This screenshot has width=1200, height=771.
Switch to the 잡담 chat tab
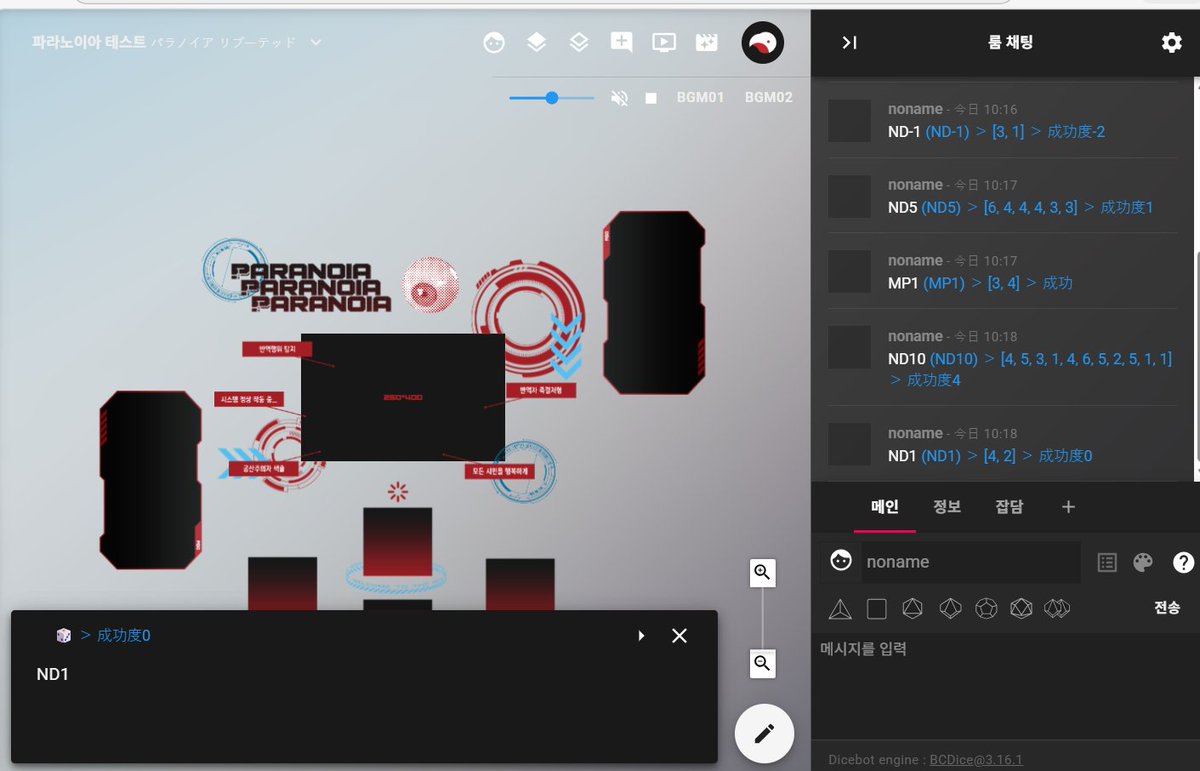[x=1009, y=507]
